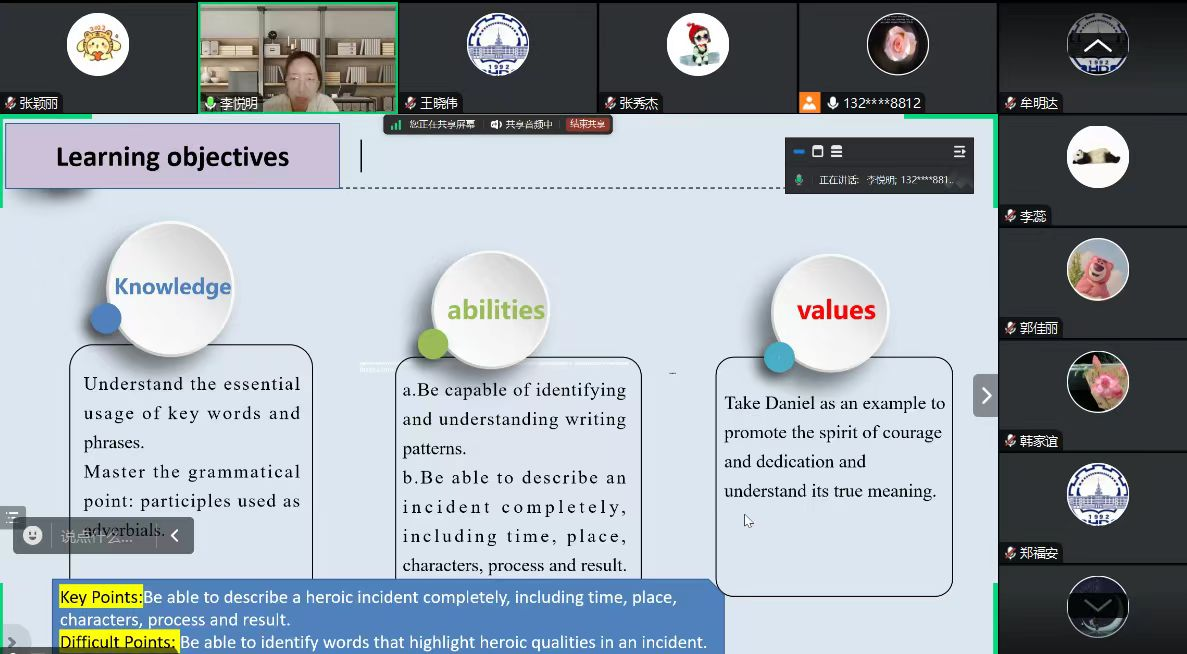This screenshot has height=654, width=1187.
Task: Toggle the sharing audio speaker control
Action: [x=496, y=125]
